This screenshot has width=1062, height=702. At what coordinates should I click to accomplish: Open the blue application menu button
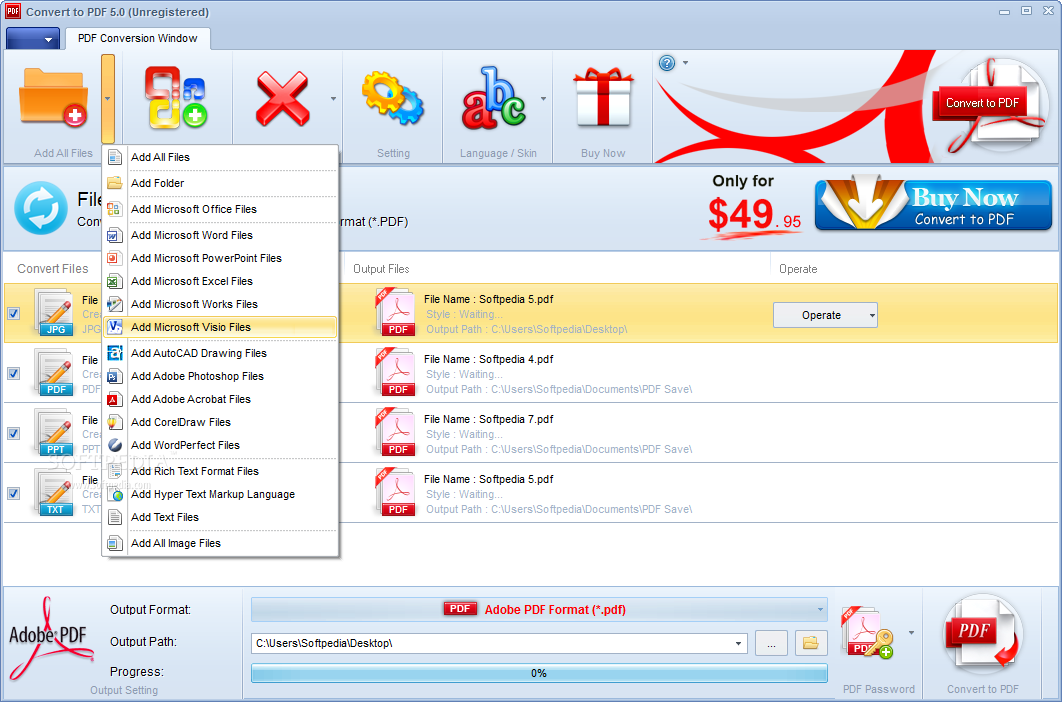[33, 39]
